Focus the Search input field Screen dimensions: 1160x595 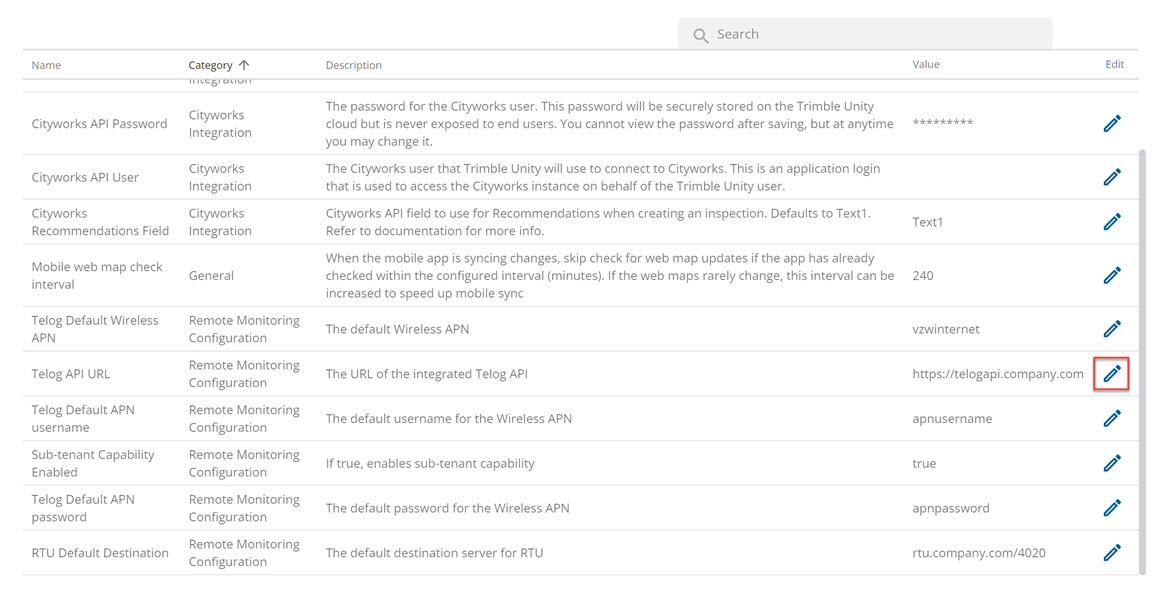(865, 34)
